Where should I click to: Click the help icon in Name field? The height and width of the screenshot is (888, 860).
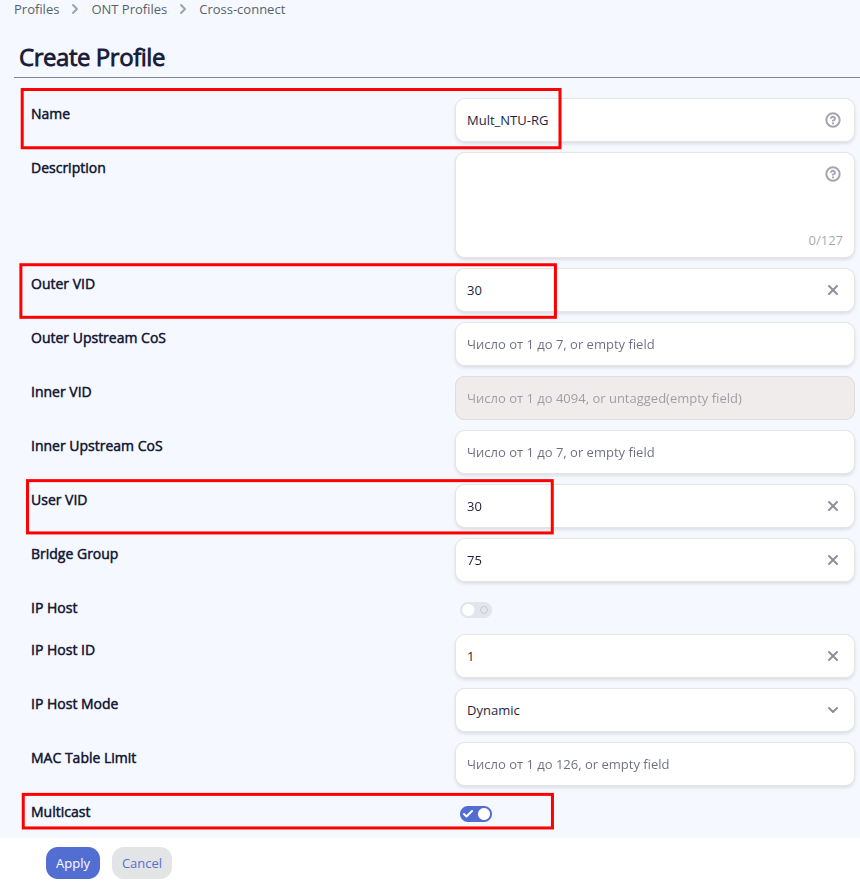tap(832, 120)
